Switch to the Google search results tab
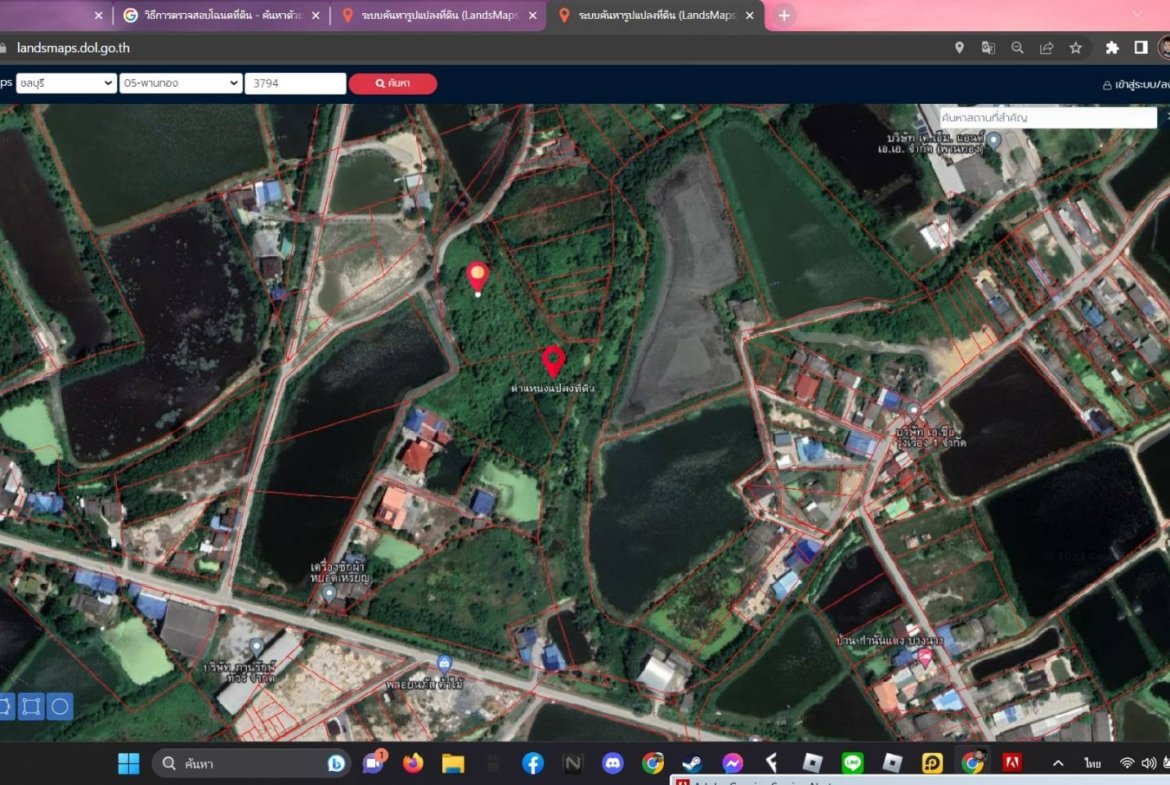The height and width of the screenshot is (785, 1170). click(218, 15)
